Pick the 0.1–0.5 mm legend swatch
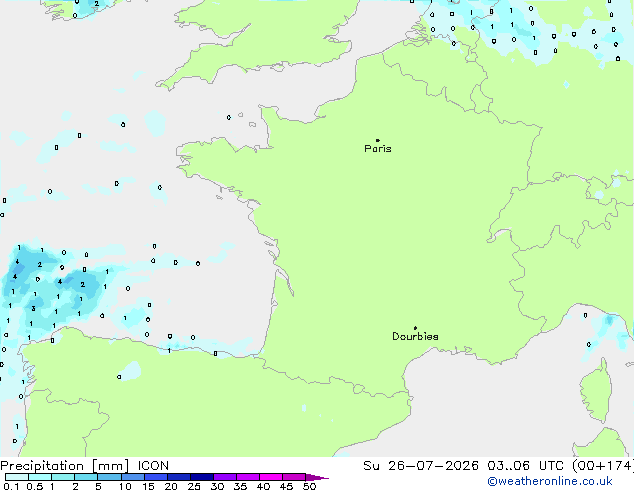Viewport: 634px width, 490px height. 17,477
